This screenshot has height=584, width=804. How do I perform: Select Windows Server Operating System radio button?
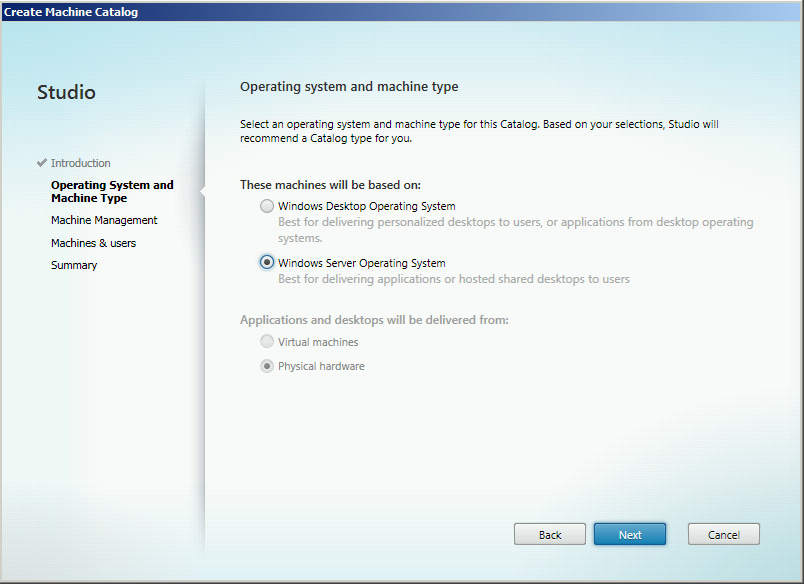[267, 263]
